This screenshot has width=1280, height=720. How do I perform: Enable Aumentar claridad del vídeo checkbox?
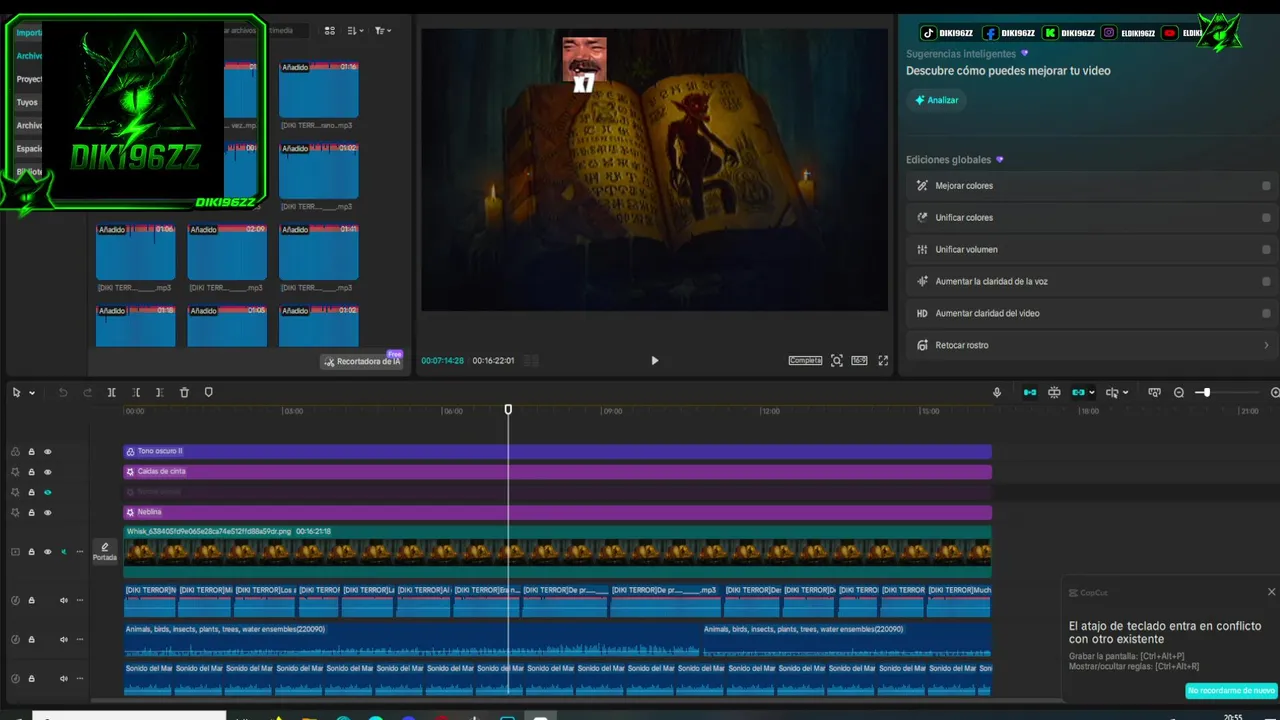(x=1266, y=314)
